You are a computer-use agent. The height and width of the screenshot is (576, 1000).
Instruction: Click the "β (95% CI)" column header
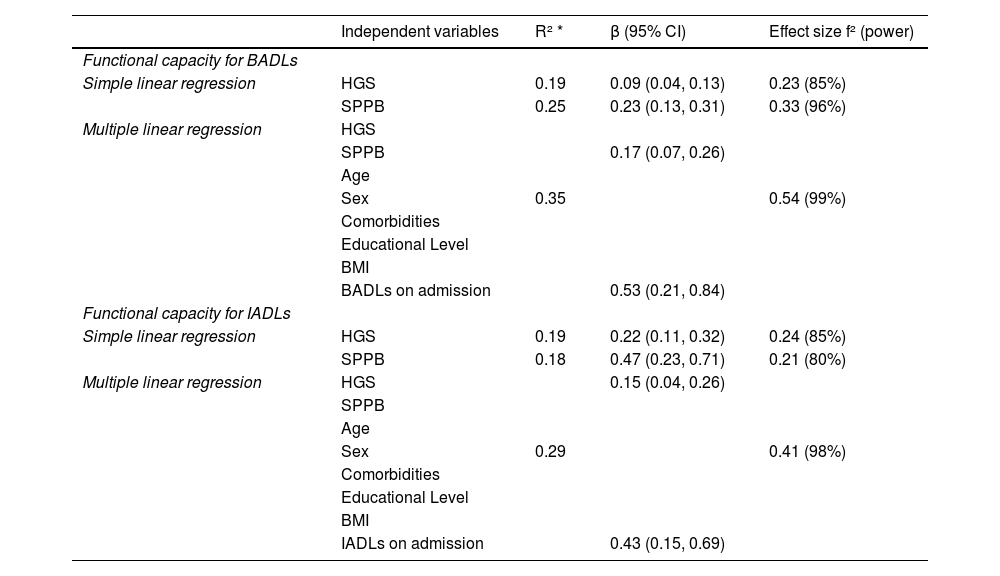tap(647, 32)
